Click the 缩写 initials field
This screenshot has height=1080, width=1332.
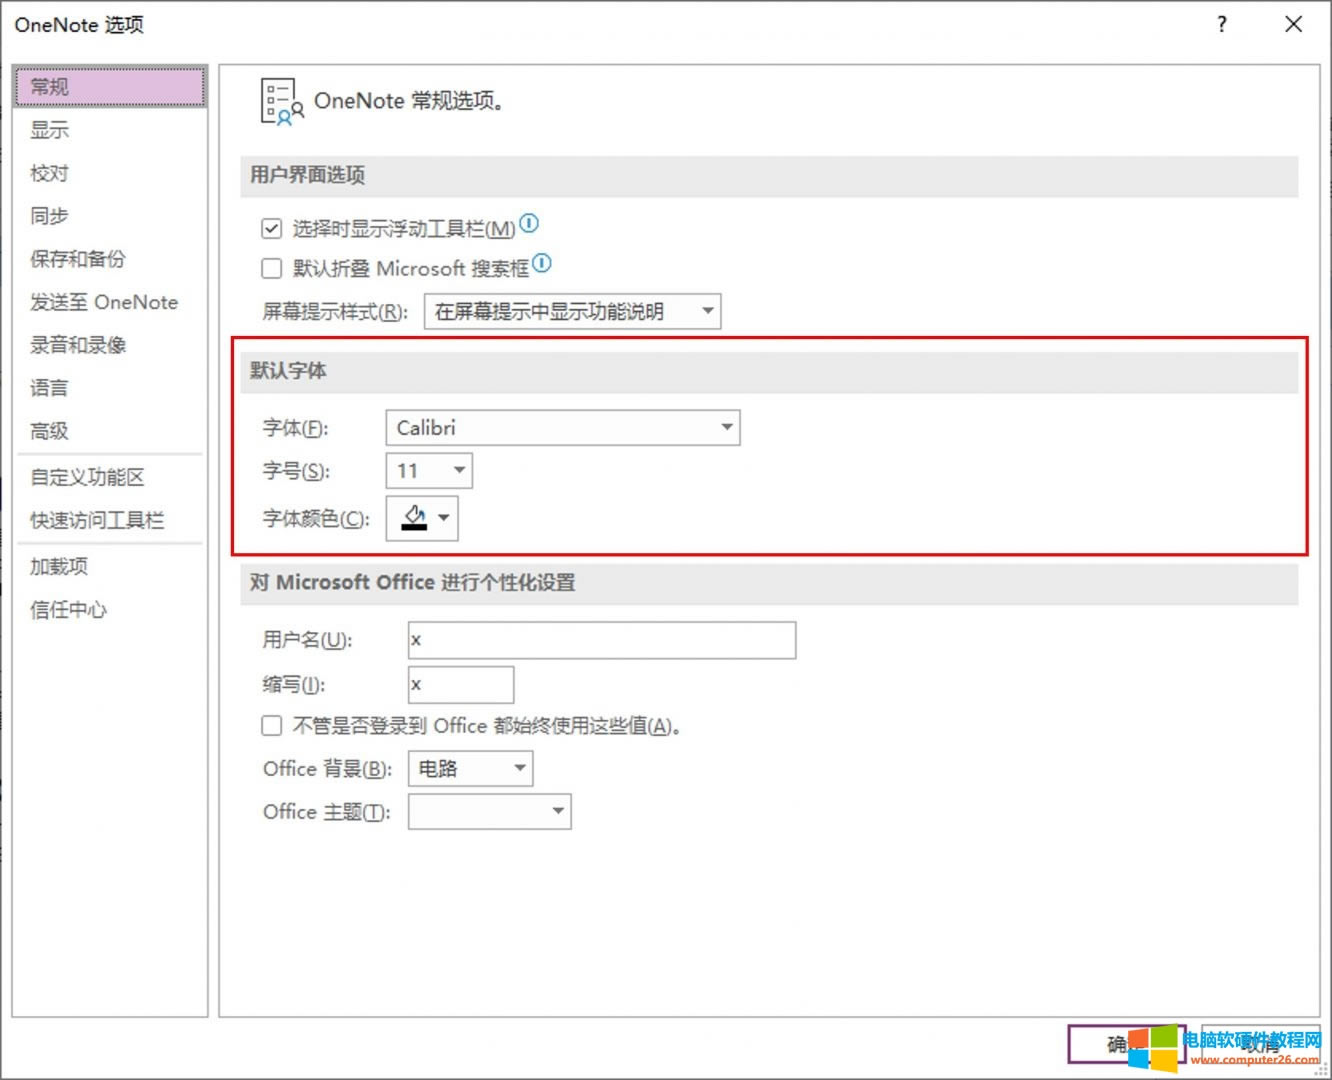click(x=460, y=685)
